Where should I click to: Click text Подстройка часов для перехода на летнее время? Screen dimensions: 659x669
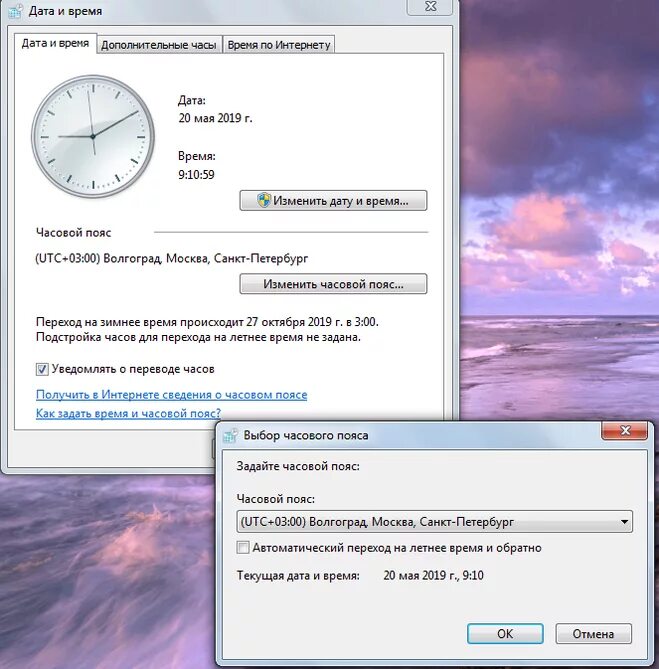pyautogui.click(x=170, y=337)
